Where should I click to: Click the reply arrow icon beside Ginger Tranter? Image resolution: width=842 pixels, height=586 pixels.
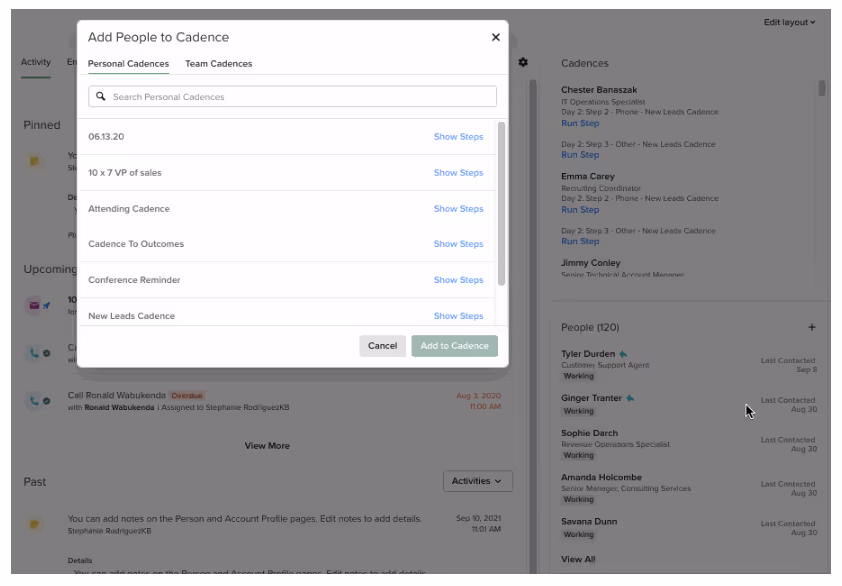coord(630,398)
